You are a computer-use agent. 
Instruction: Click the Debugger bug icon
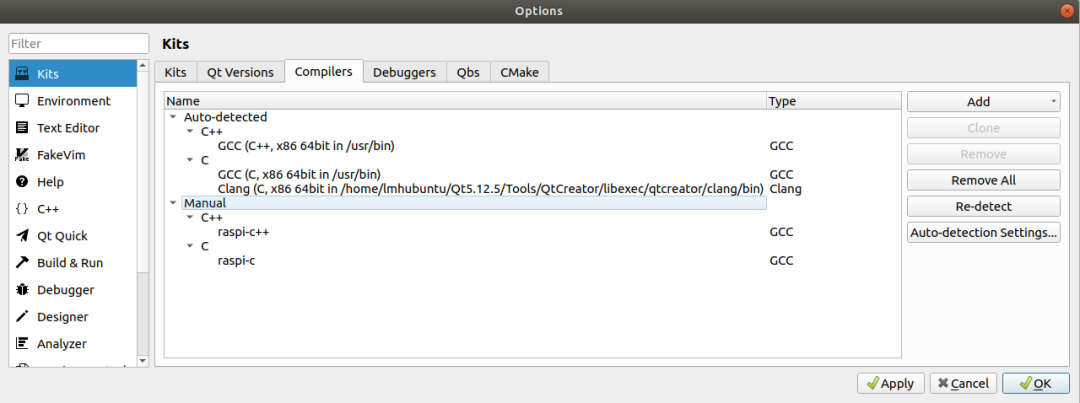22,290
